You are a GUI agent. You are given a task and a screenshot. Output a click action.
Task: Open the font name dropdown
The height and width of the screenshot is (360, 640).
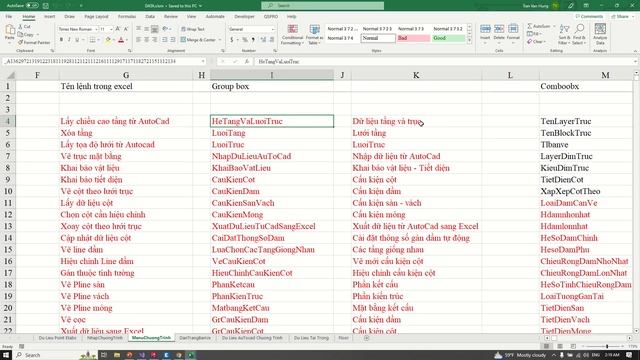point(96,29)
